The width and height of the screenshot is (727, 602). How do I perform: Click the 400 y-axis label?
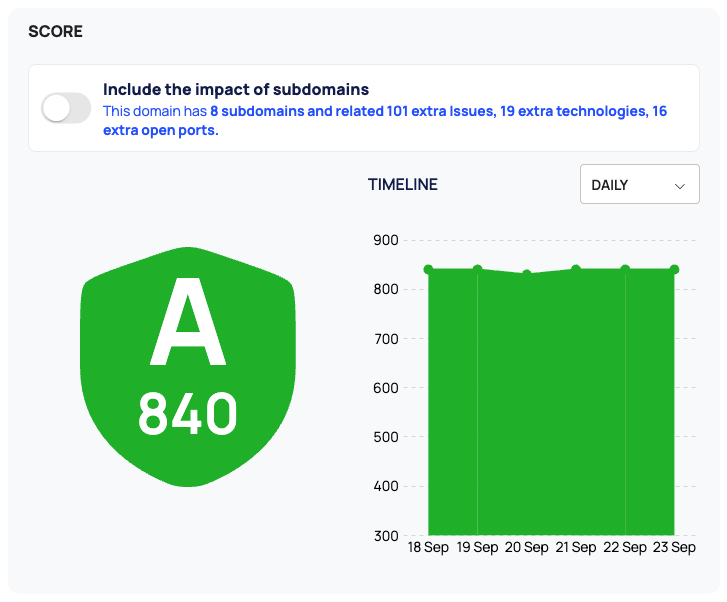pos(386,486)
